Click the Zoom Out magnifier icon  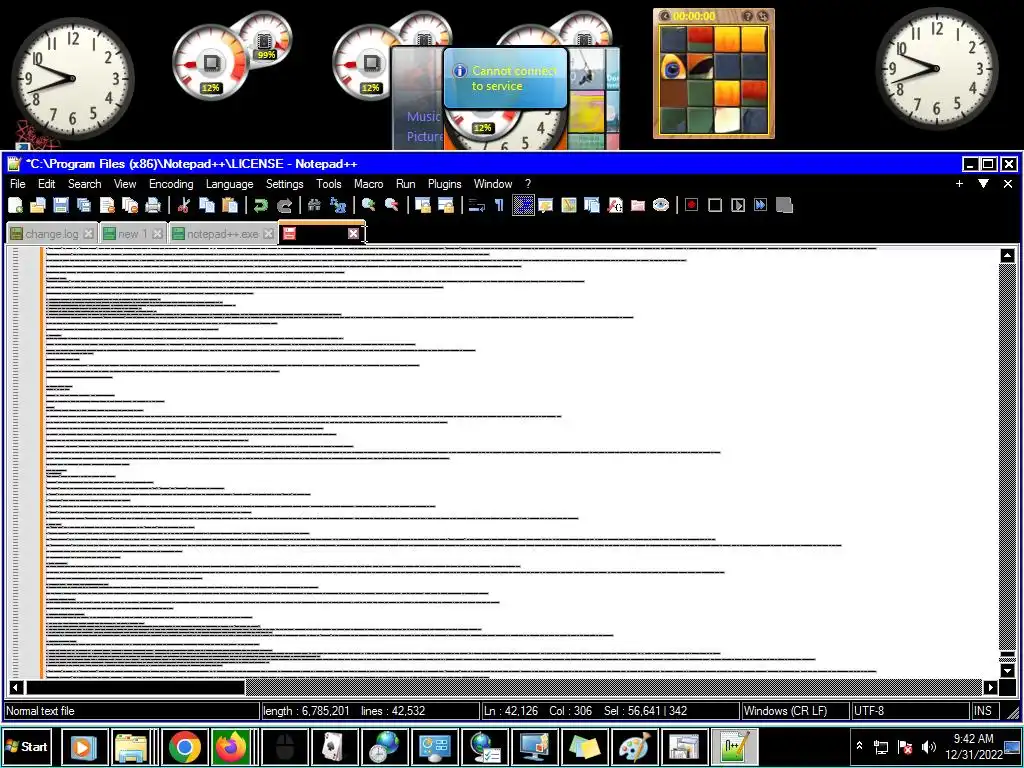coord(391,206)
